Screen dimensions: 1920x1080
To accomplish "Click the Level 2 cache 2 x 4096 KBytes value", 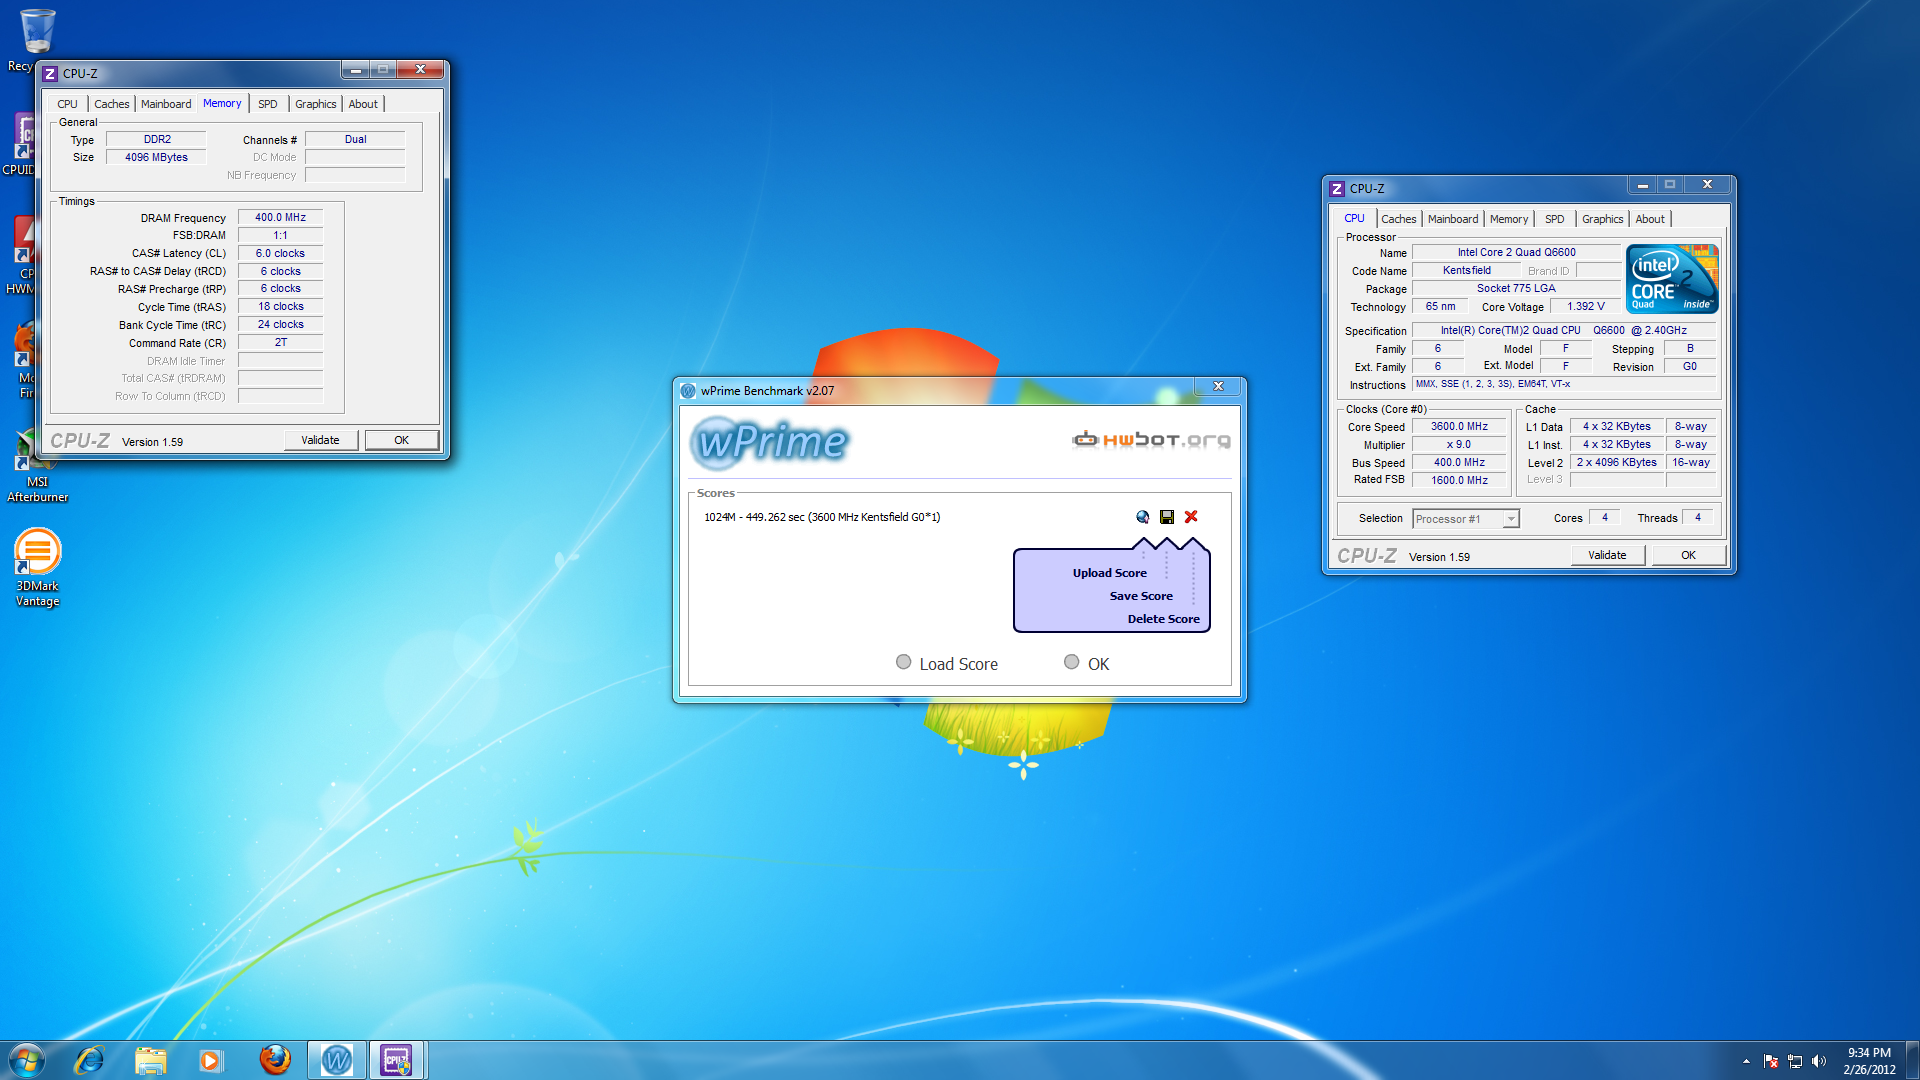I will [1617, 462].
